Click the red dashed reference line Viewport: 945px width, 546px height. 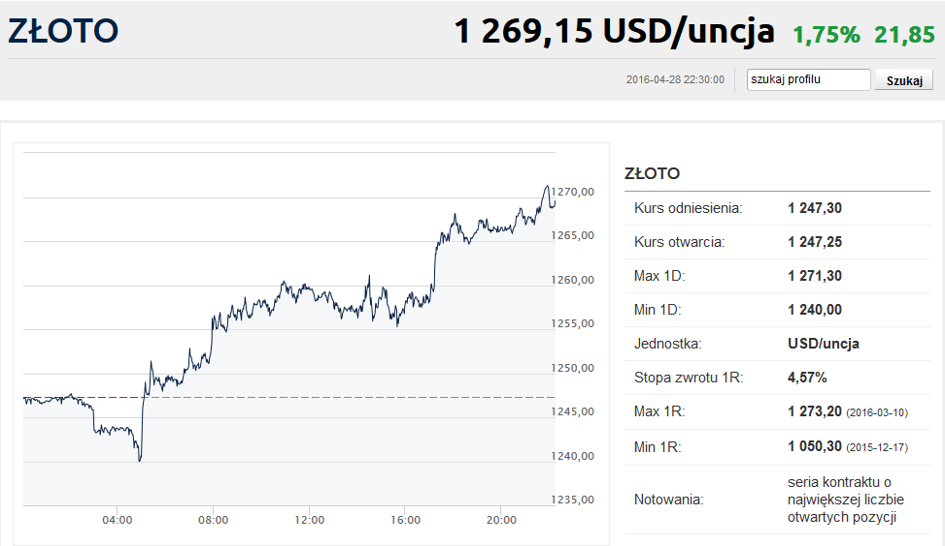[x=289, y=398]
